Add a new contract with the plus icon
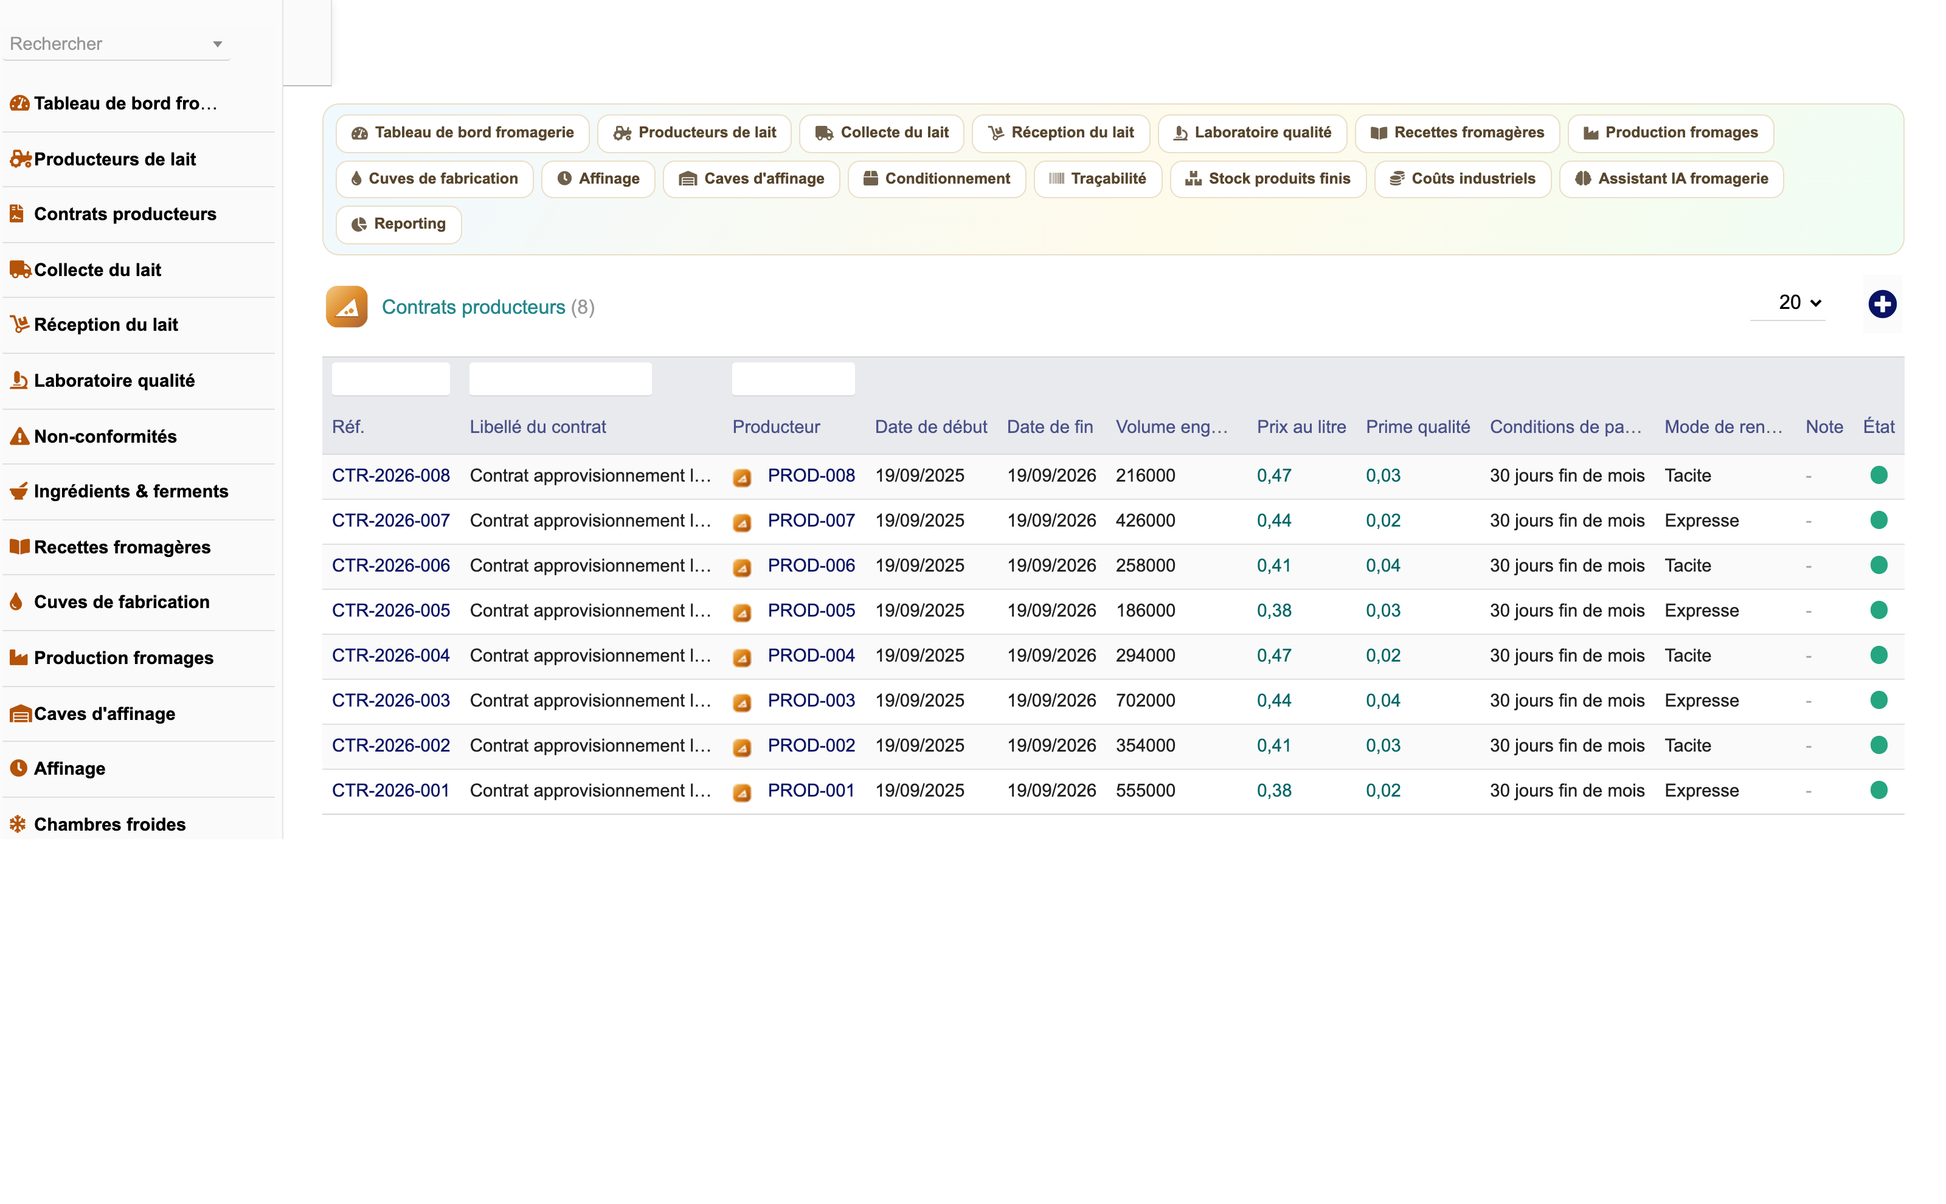The width and height of the screenshot is (1946, 1204). (x=1882, y=304)
